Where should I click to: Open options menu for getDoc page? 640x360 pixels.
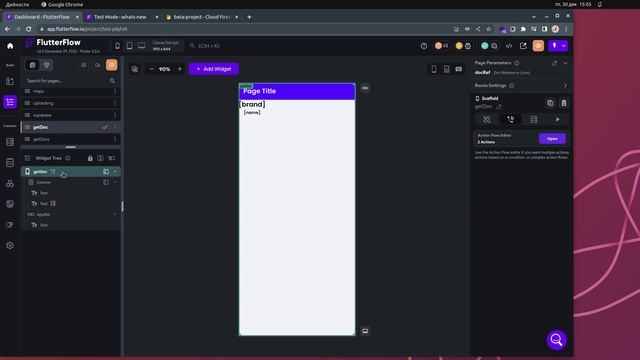115,127
